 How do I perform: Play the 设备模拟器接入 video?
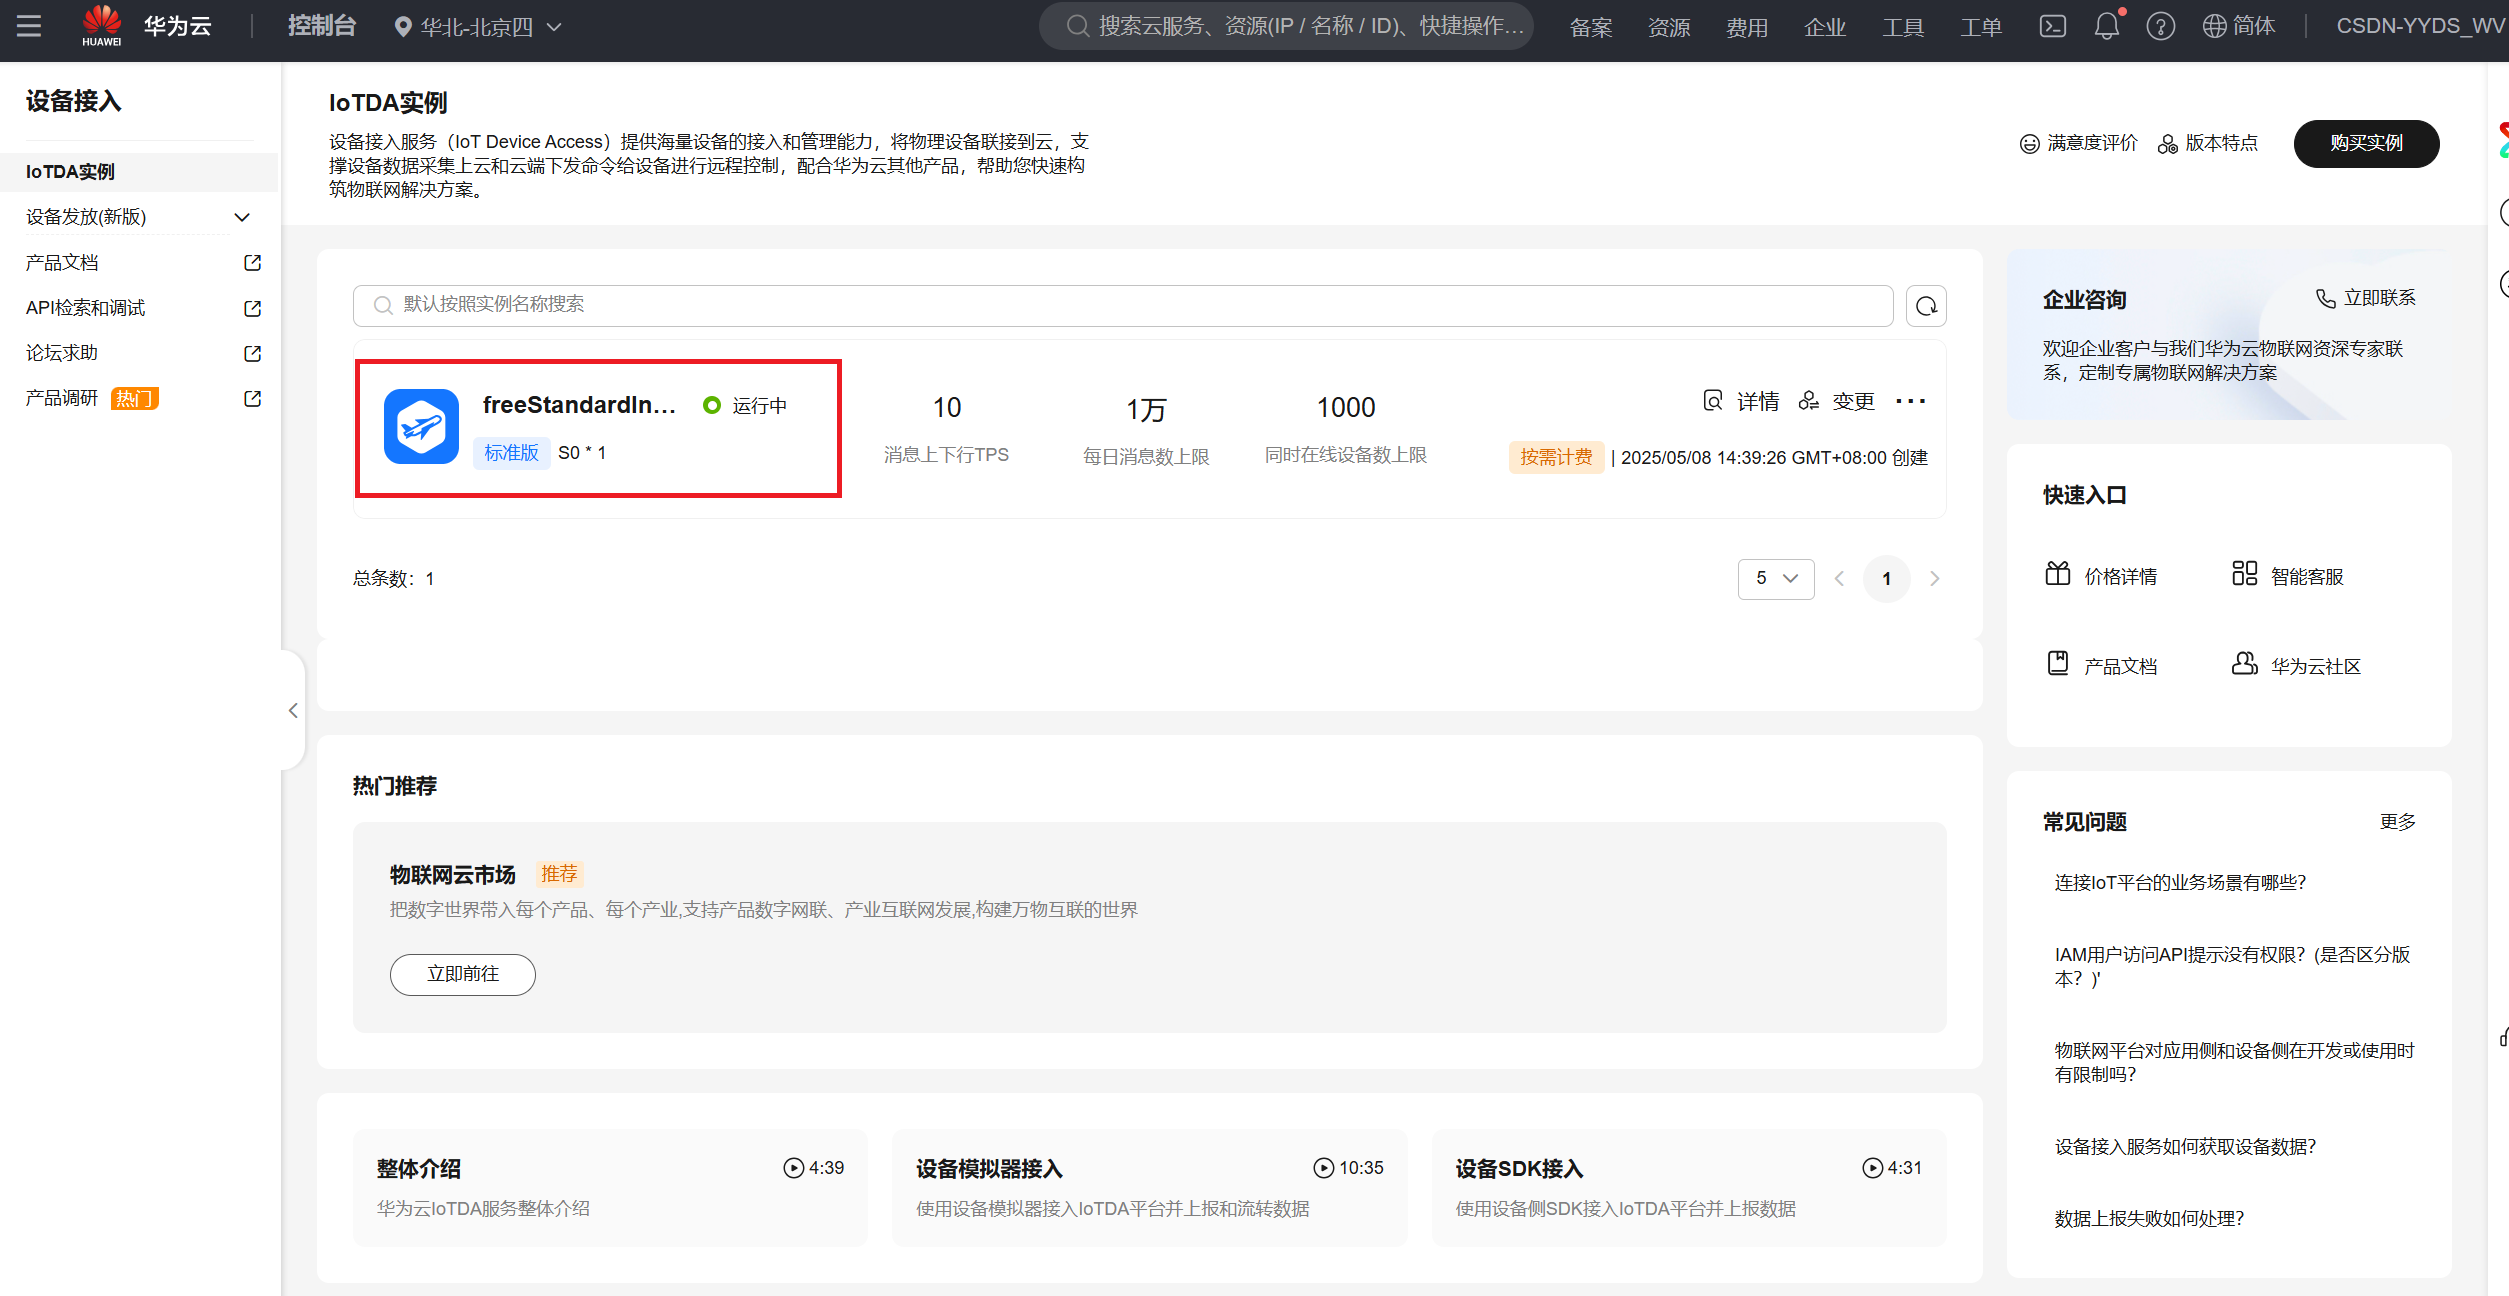(x=1323, y=1168)
